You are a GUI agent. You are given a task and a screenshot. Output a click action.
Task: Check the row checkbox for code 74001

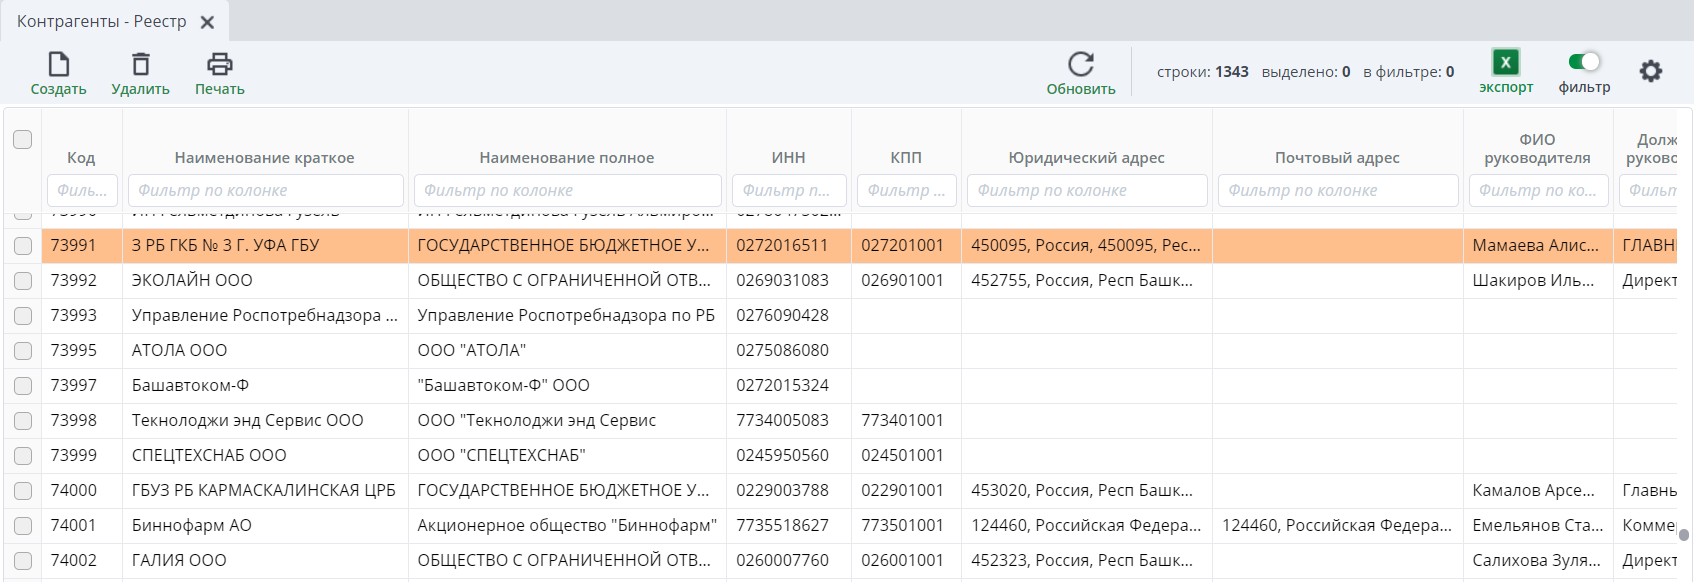click(22, 526)
